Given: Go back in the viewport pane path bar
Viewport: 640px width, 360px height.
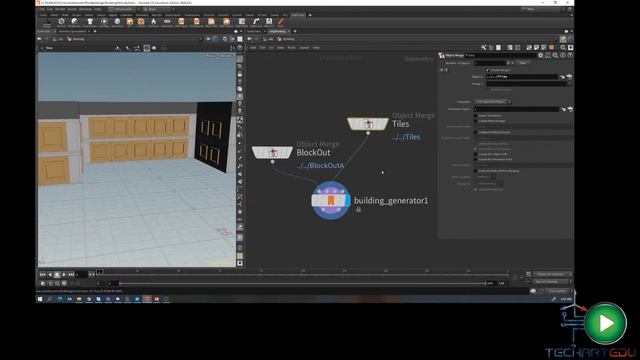Looking at the screenshot, I should [40, 39].
